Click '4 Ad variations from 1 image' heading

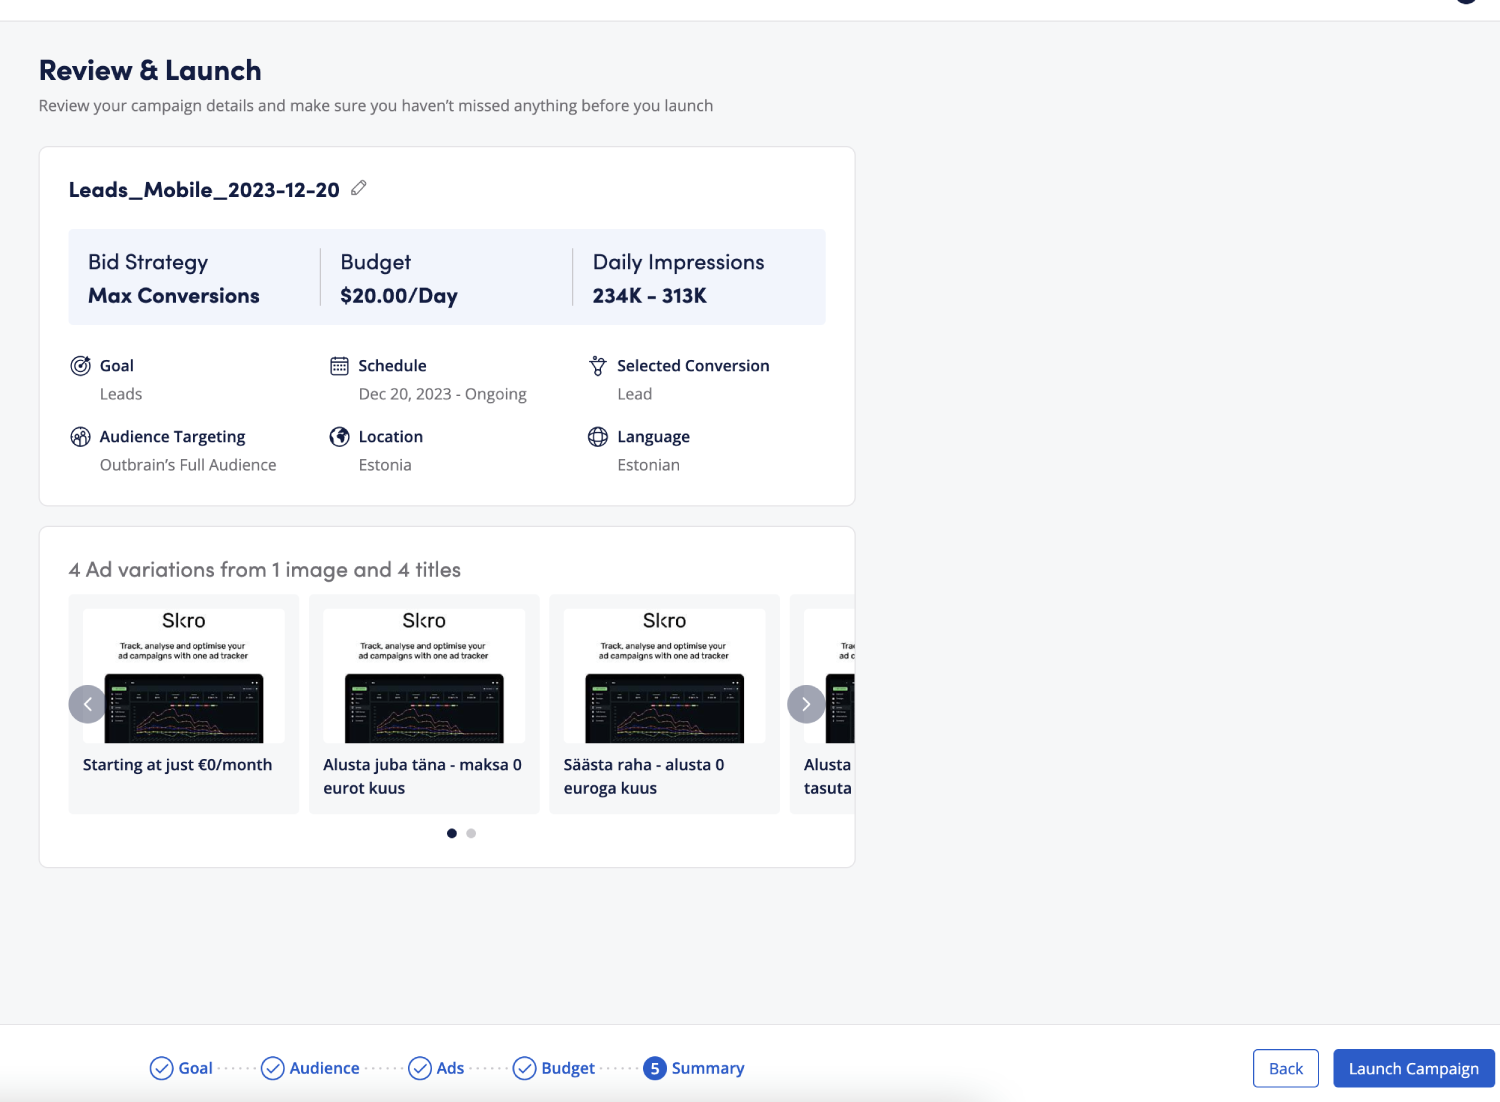(265, 570)
